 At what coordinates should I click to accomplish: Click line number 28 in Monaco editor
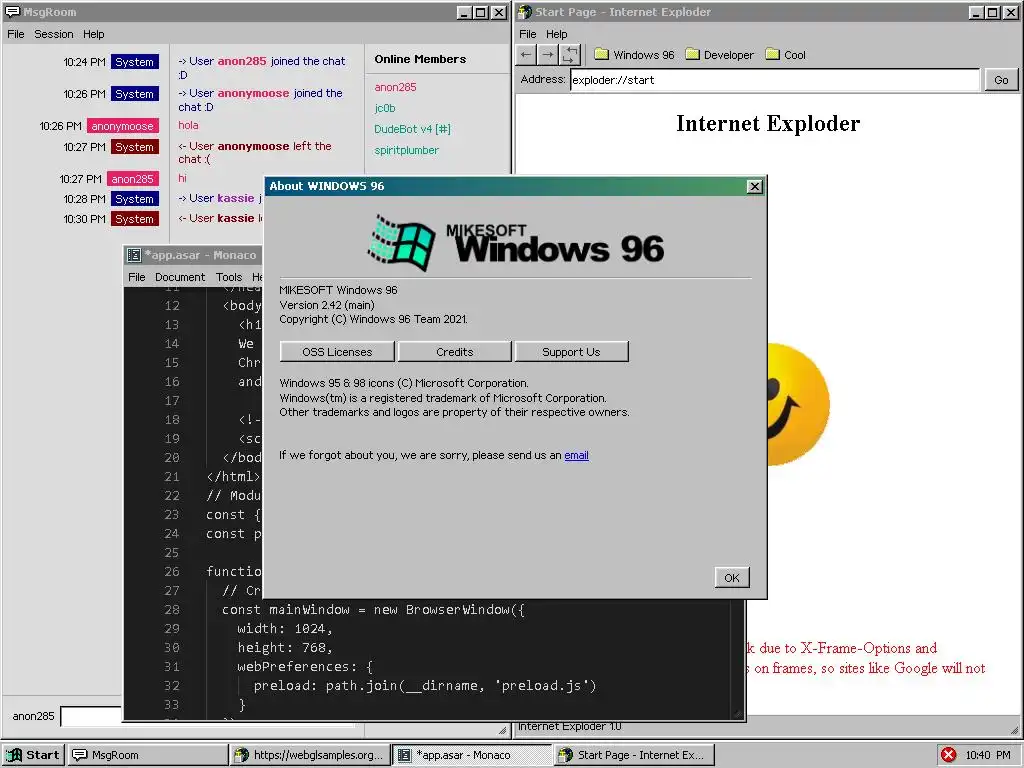pos(172,609)
